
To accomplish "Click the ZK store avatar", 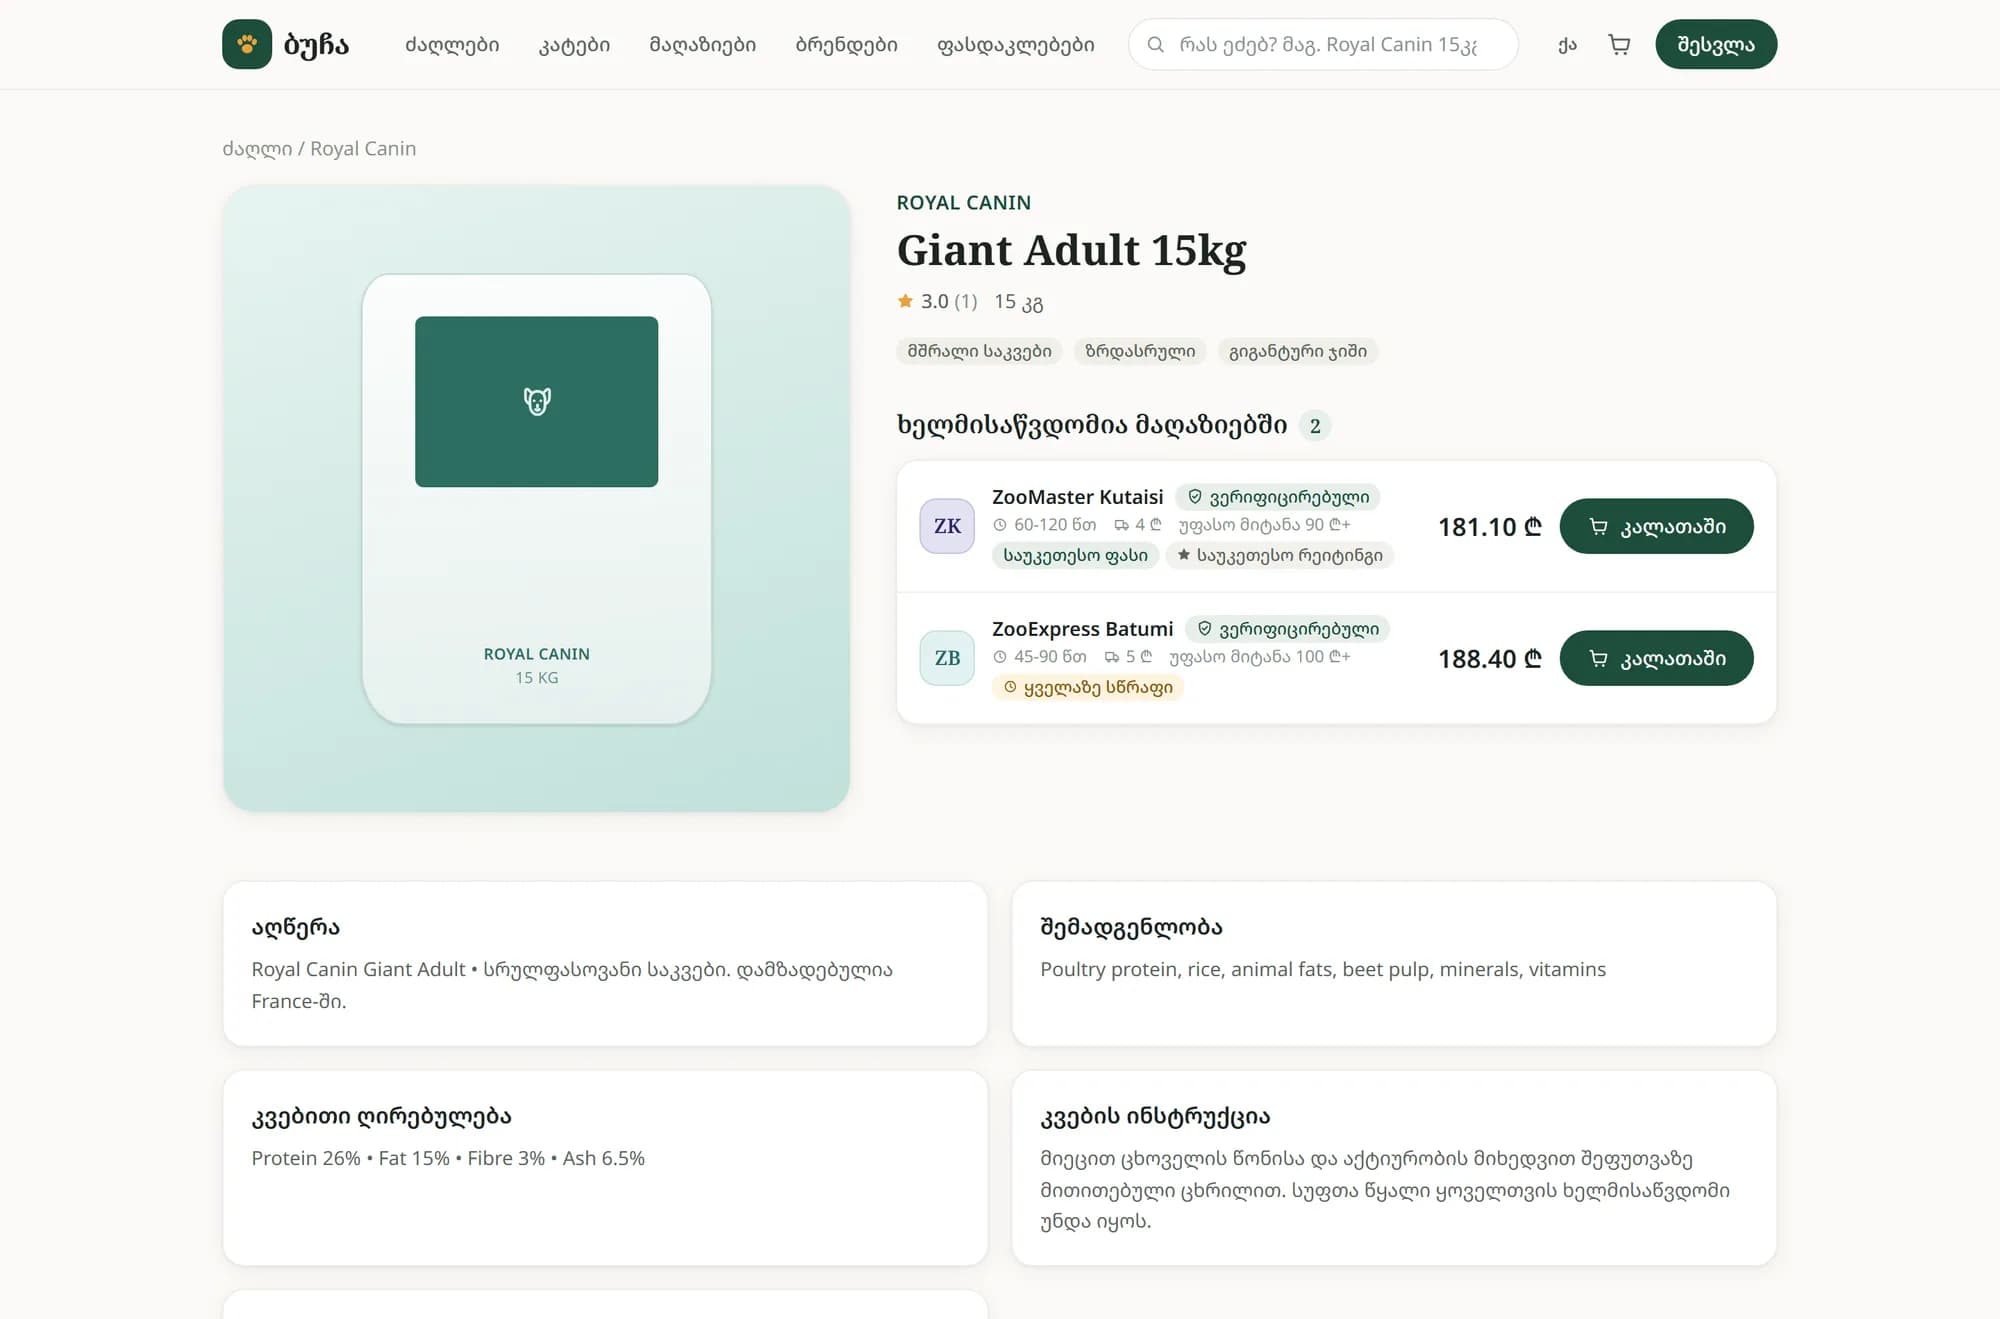I will [x=947, y=526].
